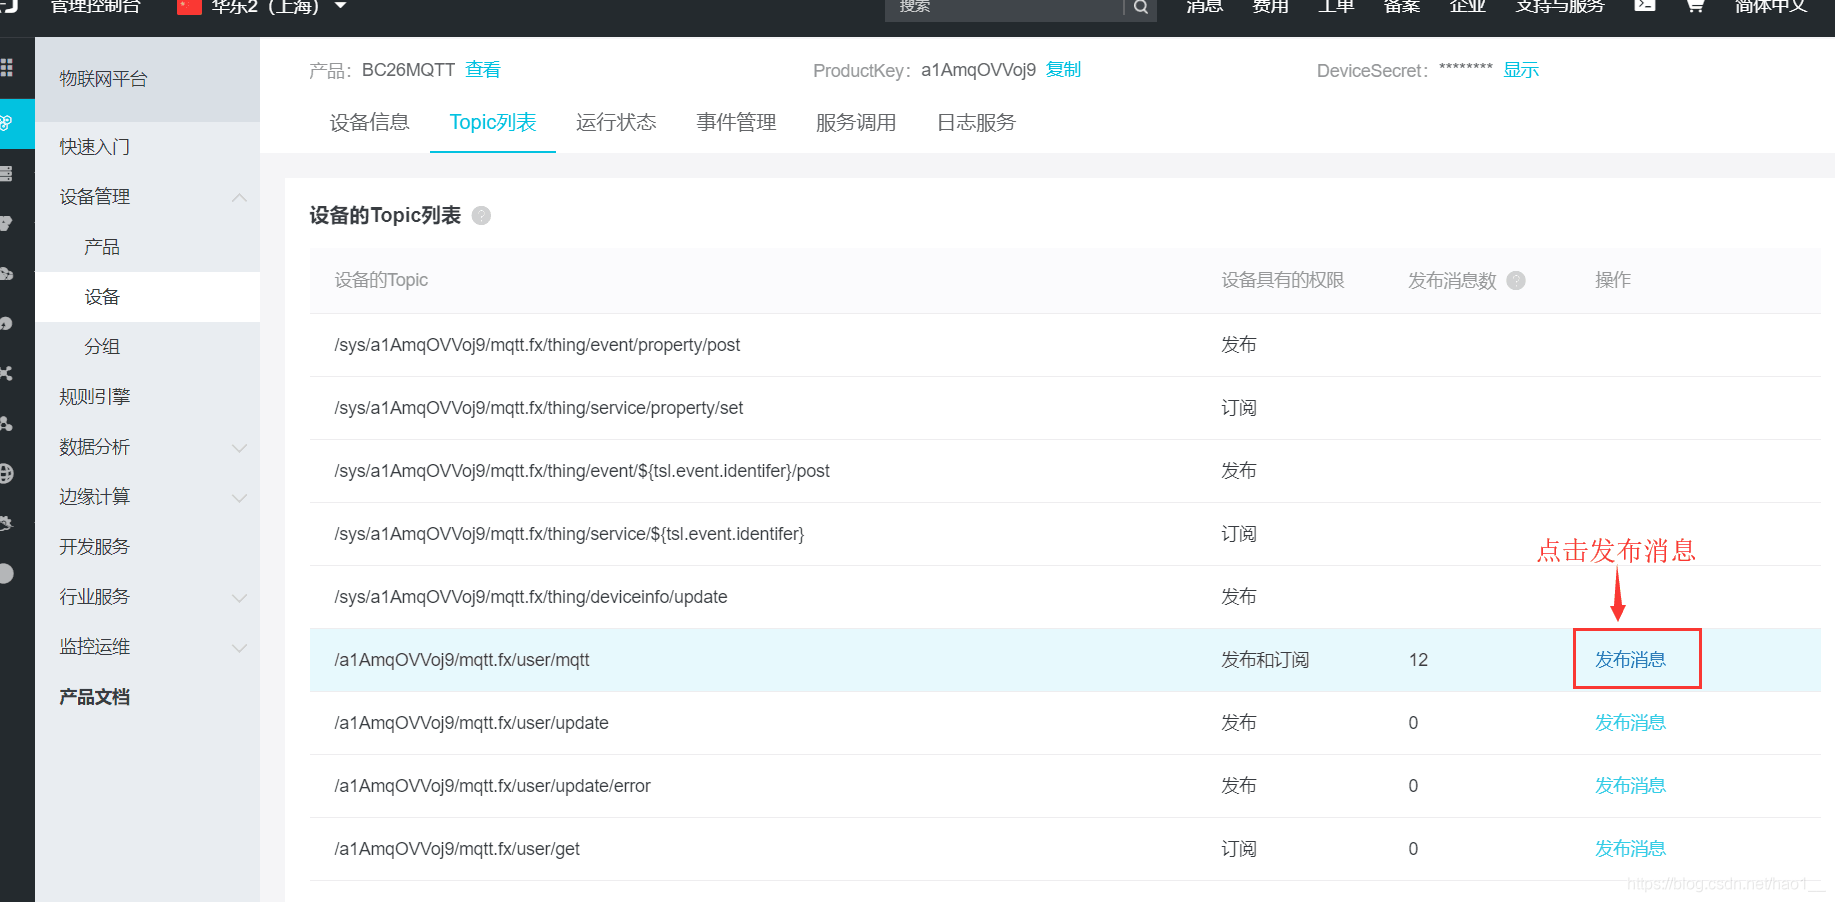Select topic row thing/service/property/set
This screenshot has height=902, width=1835.
point(1065,408)
